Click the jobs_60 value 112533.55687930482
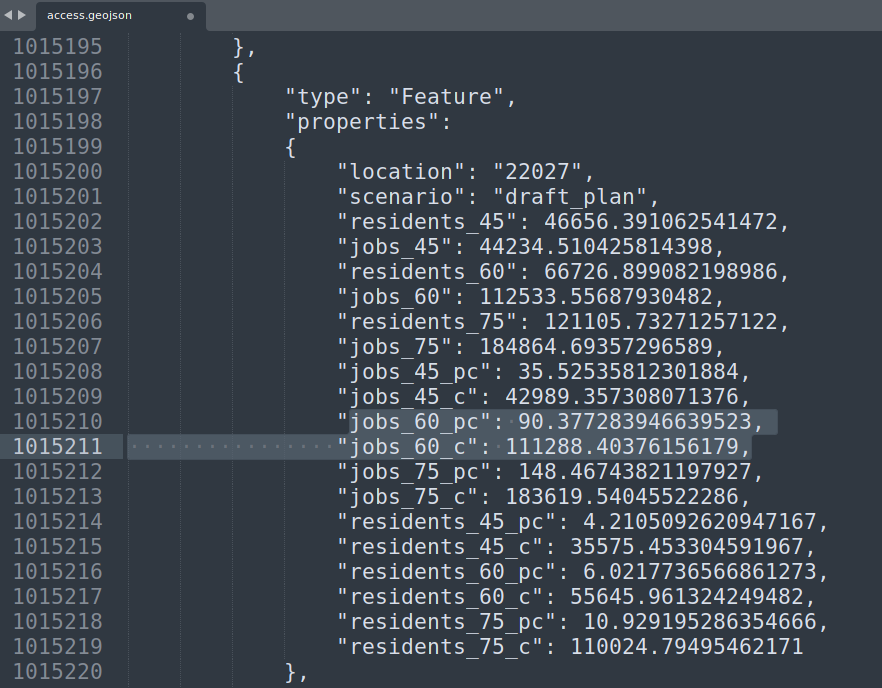 pos(596,296)
